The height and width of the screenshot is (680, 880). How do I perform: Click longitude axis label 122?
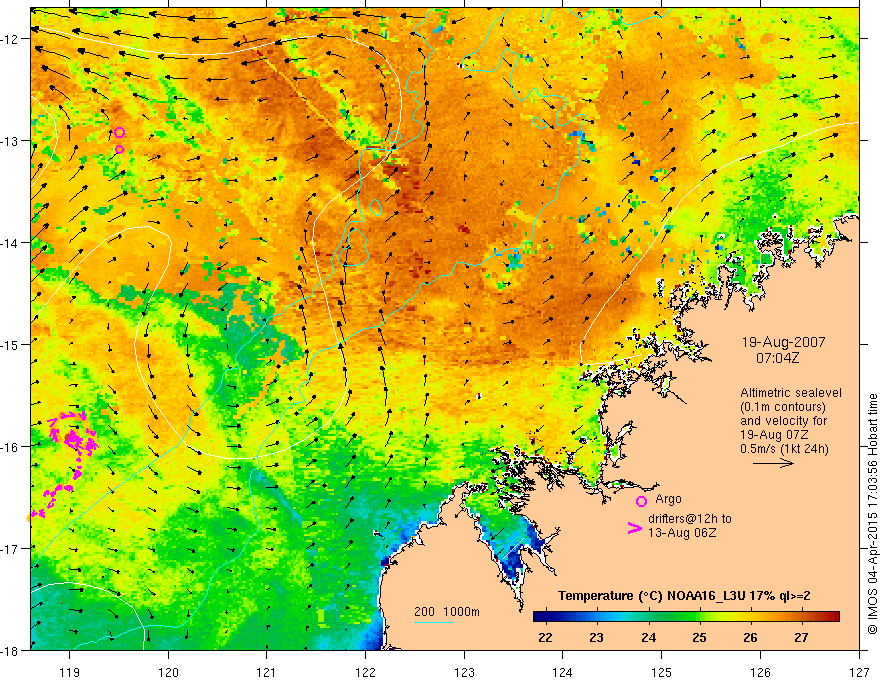pos(365,672)
